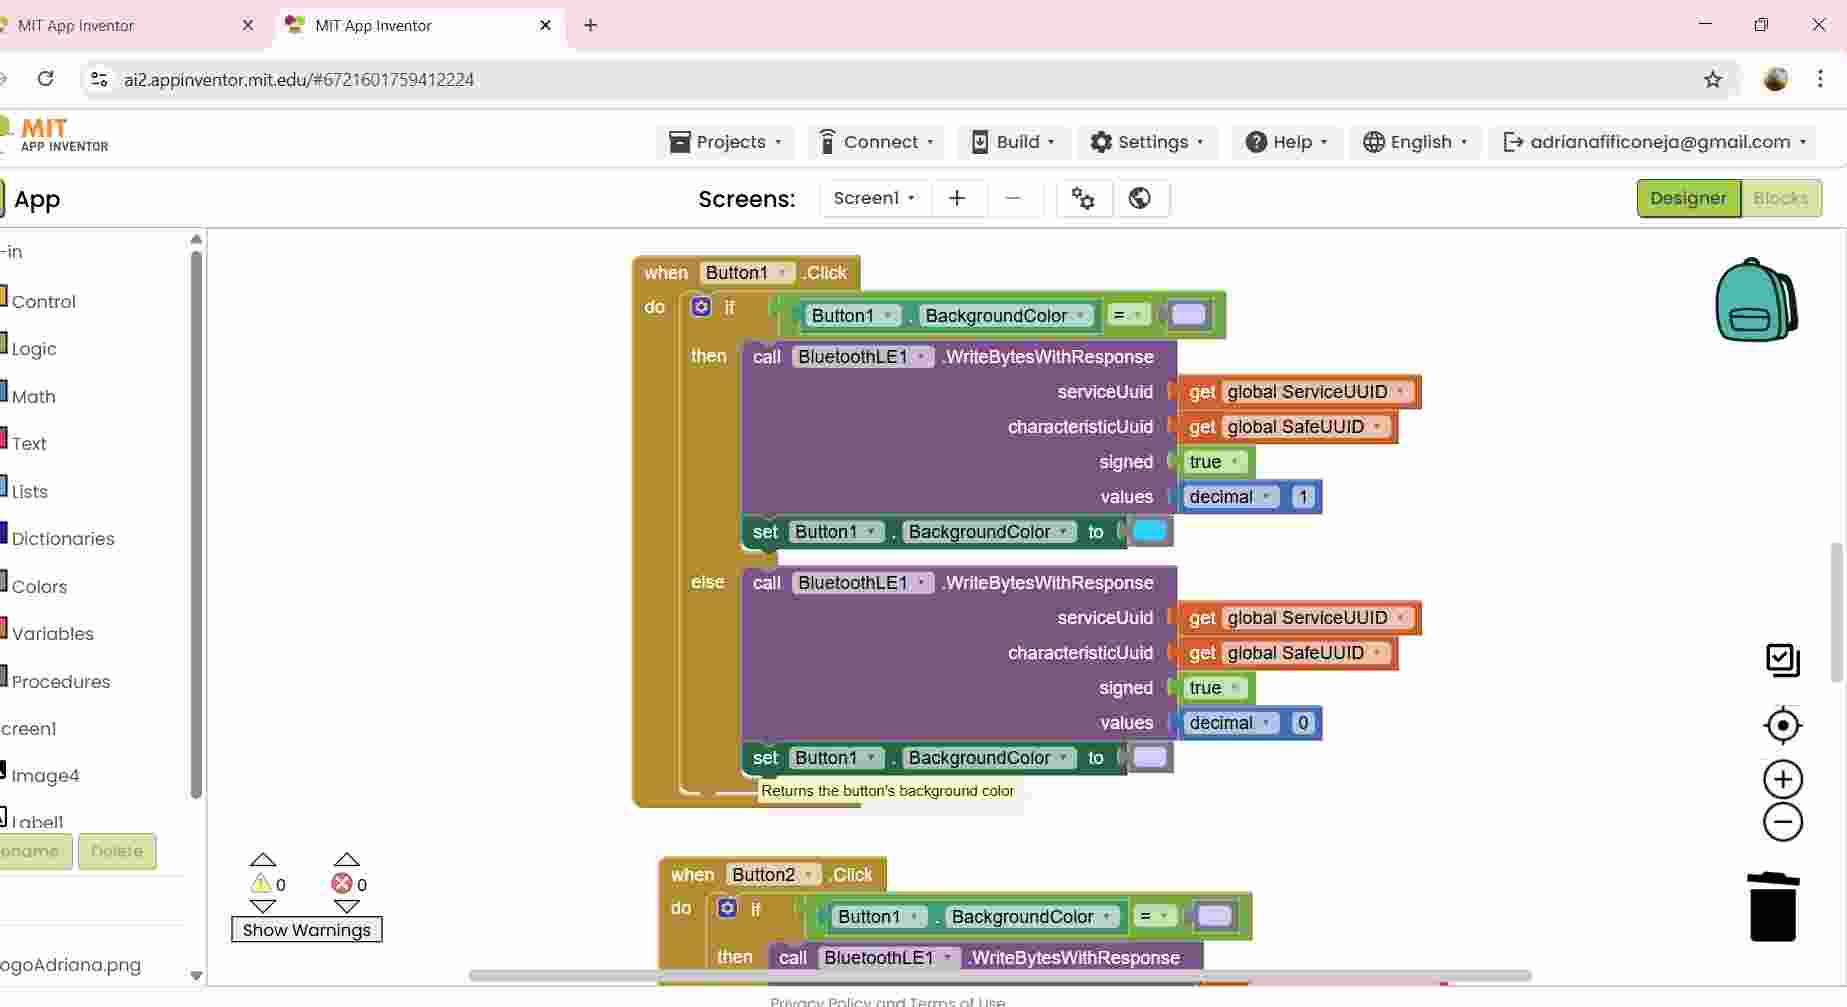Pick the color compared in Button1 if condition
This screenshot has height=1007, width=1847.
(x=1188, y=315)
